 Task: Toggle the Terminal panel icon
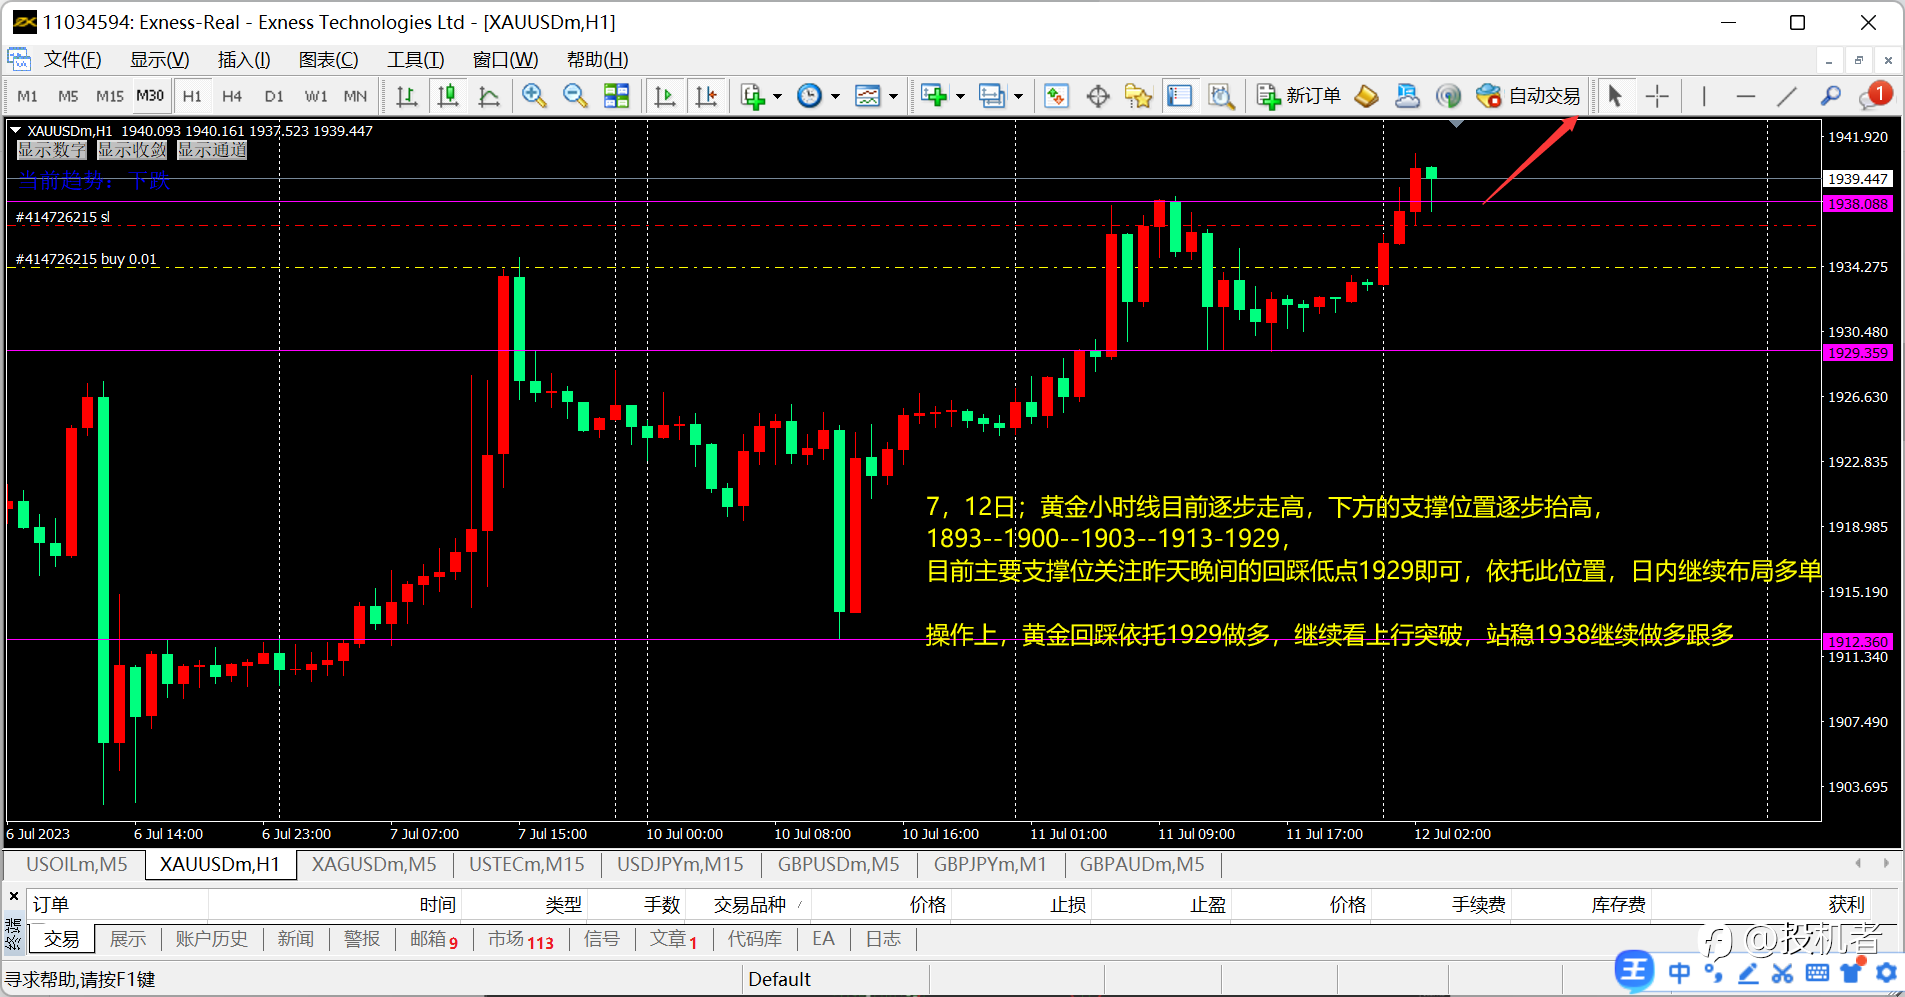1180,96
